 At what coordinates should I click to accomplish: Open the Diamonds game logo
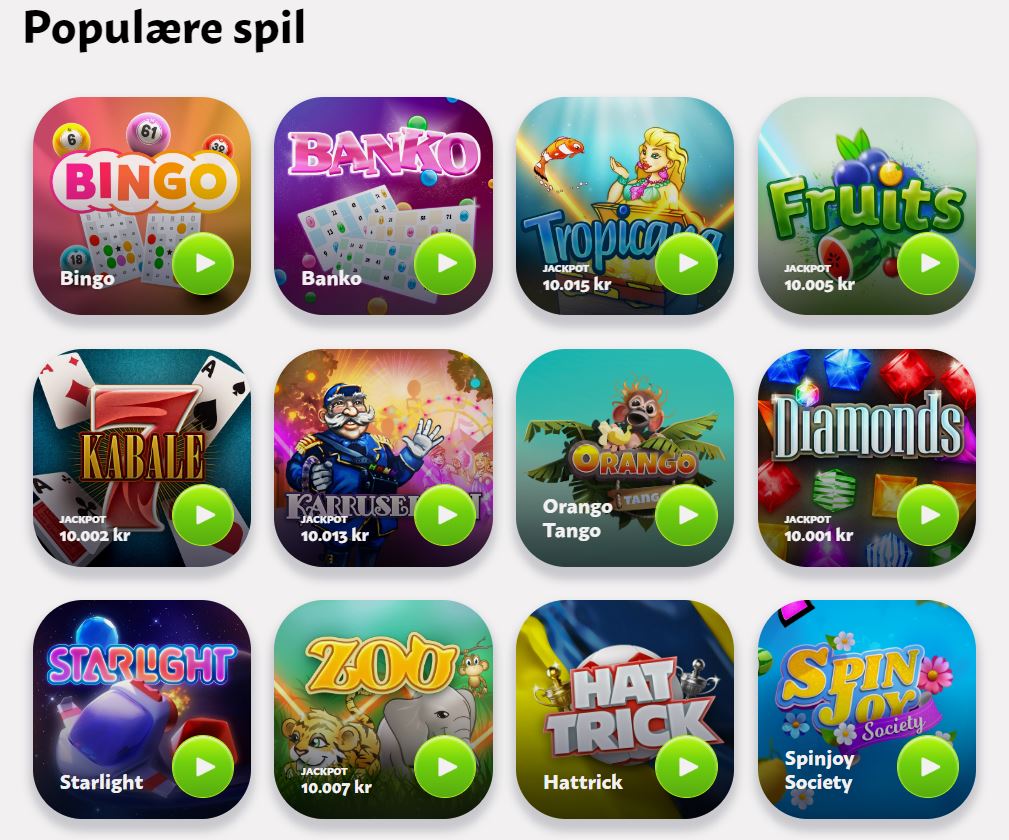click(867, 425)
